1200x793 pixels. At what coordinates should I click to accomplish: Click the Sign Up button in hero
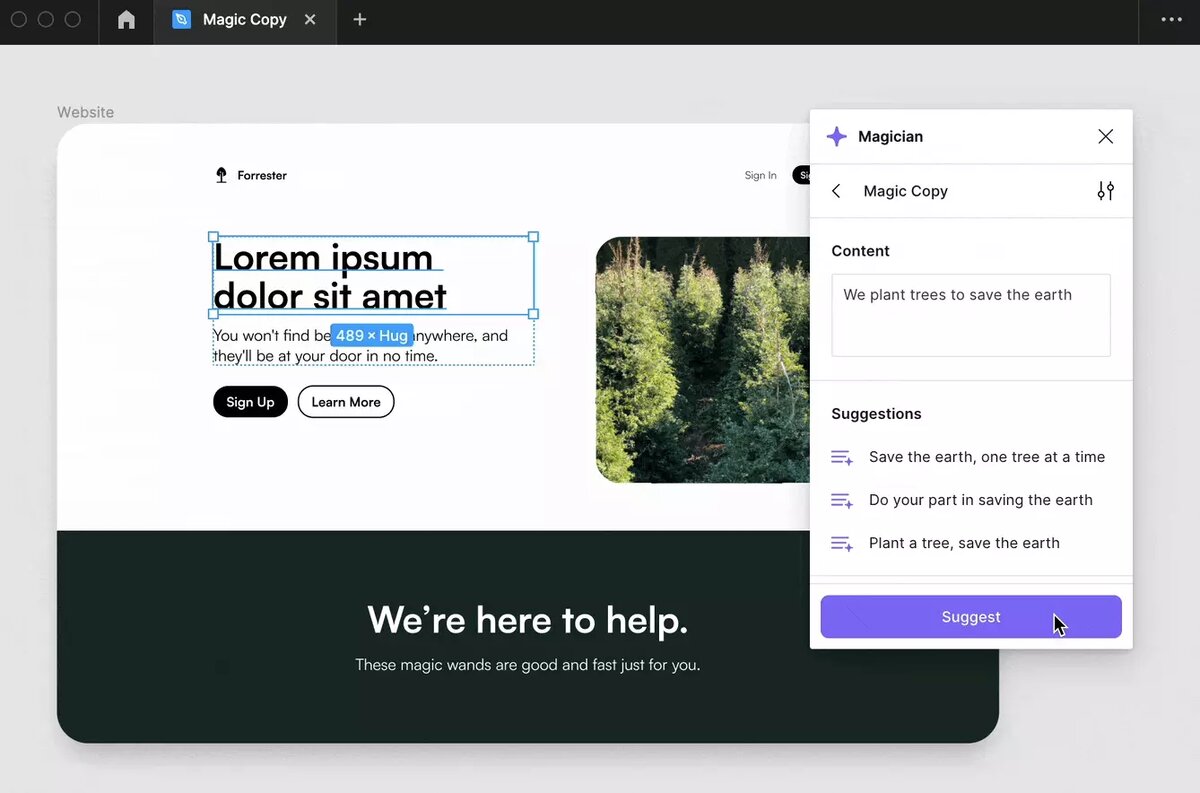[250, 402]
